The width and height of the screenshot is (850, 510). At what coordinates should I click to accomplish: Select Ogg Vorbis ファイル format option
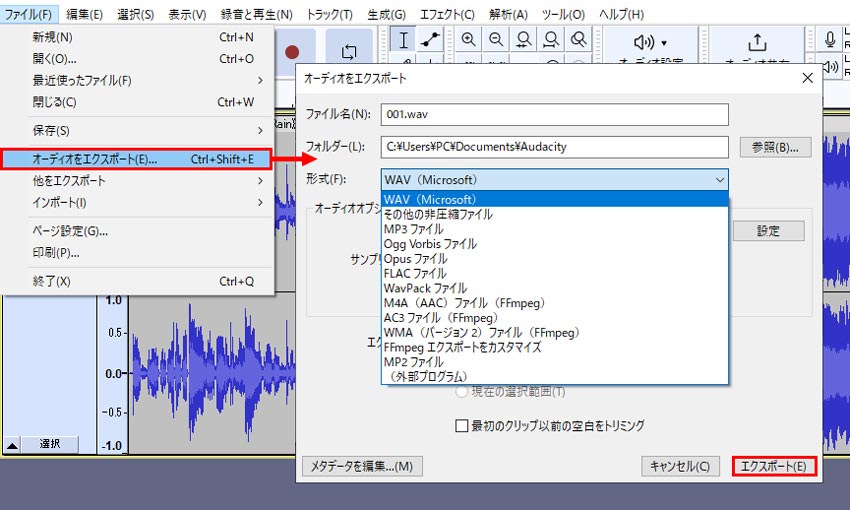[555, 244]
